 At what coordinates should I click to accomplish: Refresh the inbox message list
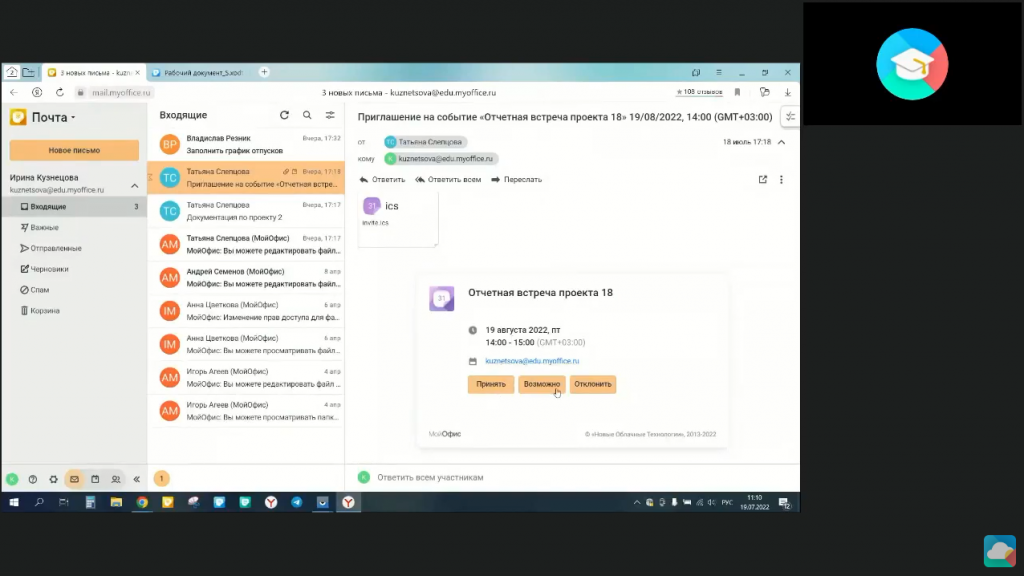pos(284,115)
